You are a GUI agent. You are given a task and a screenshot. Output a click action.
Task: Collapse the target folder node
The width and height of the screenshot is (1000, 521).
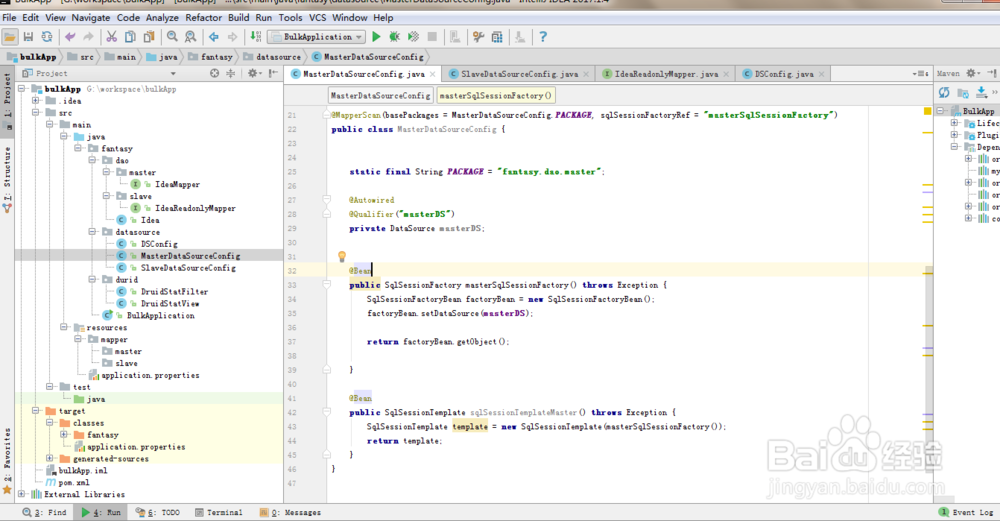(36, 411)
